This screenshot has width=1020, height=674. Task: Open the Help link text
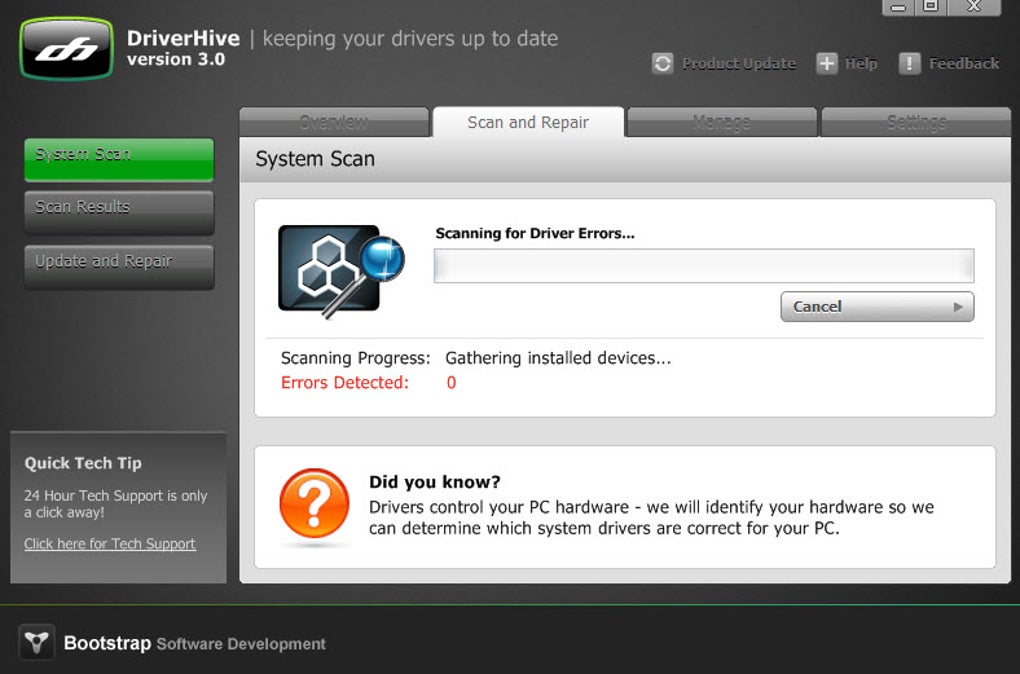(861, 63)
